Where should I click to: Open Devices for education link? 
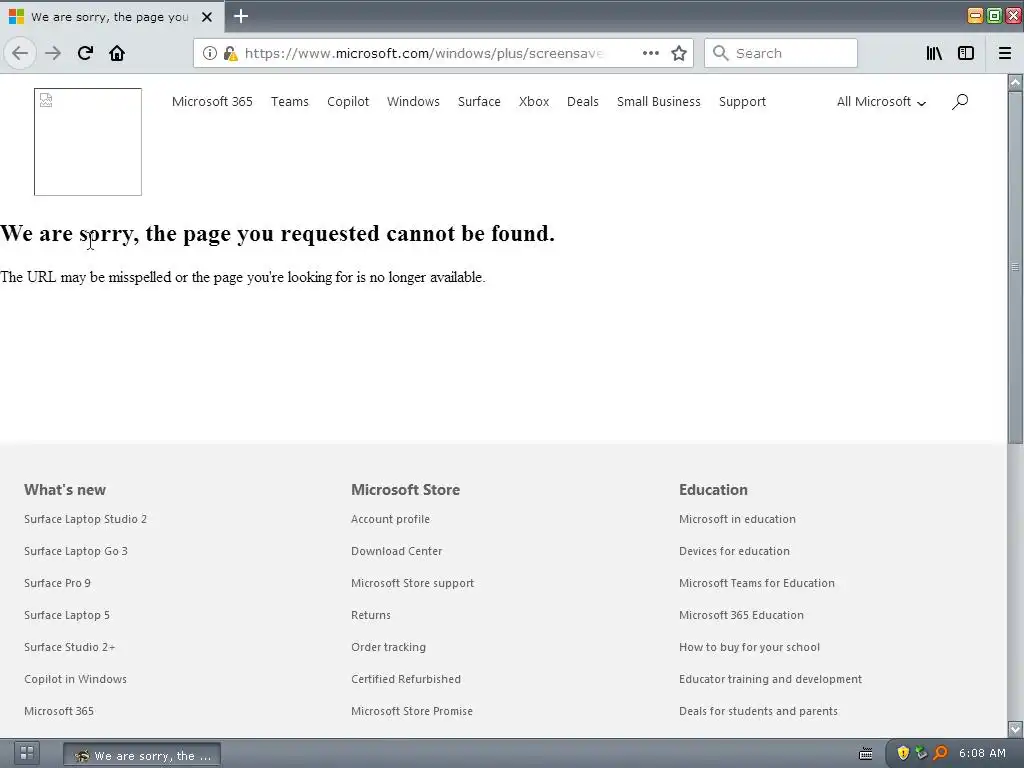(734, 551)
